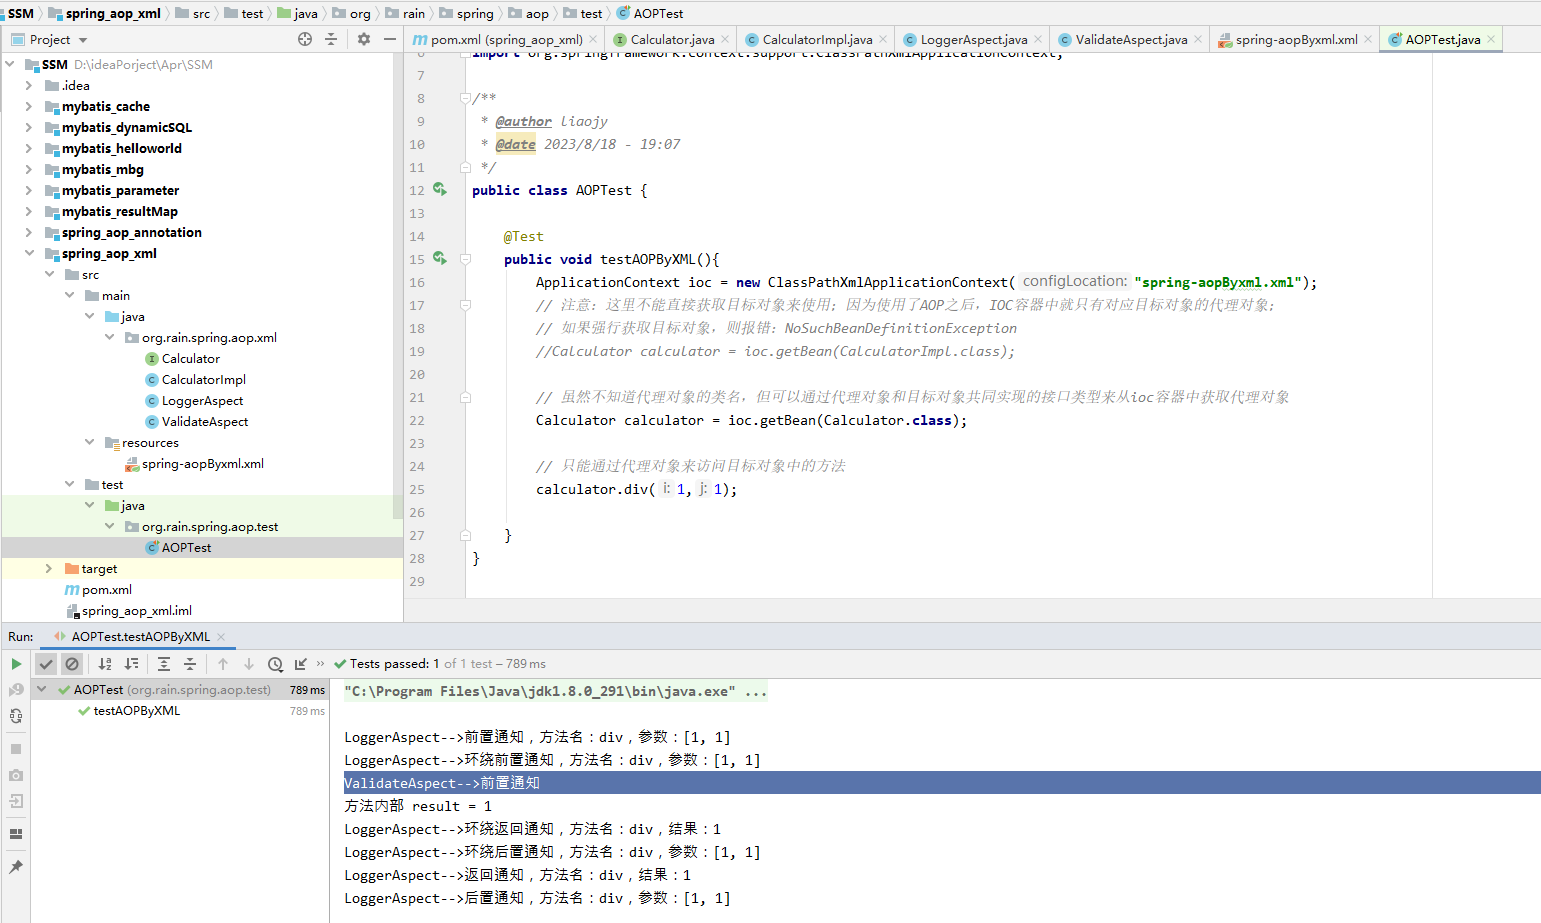The height and width of the screenshot is (923, 1541).
Task: Collapse the resources folder
Action: (89, 443)
